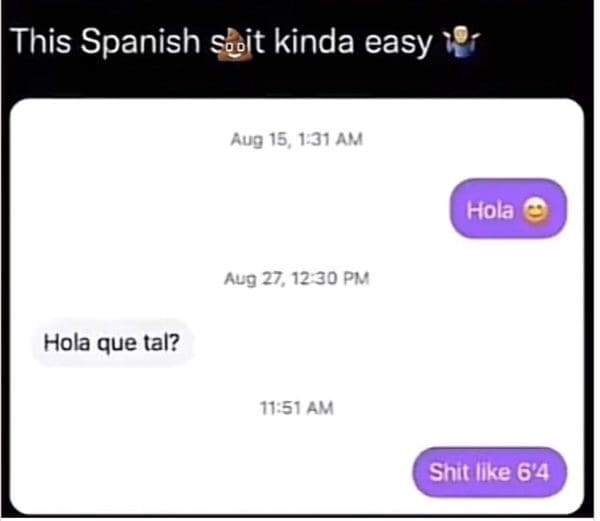
Task: Select the purple "Hola" message bubble
Action: coord(508,208)
